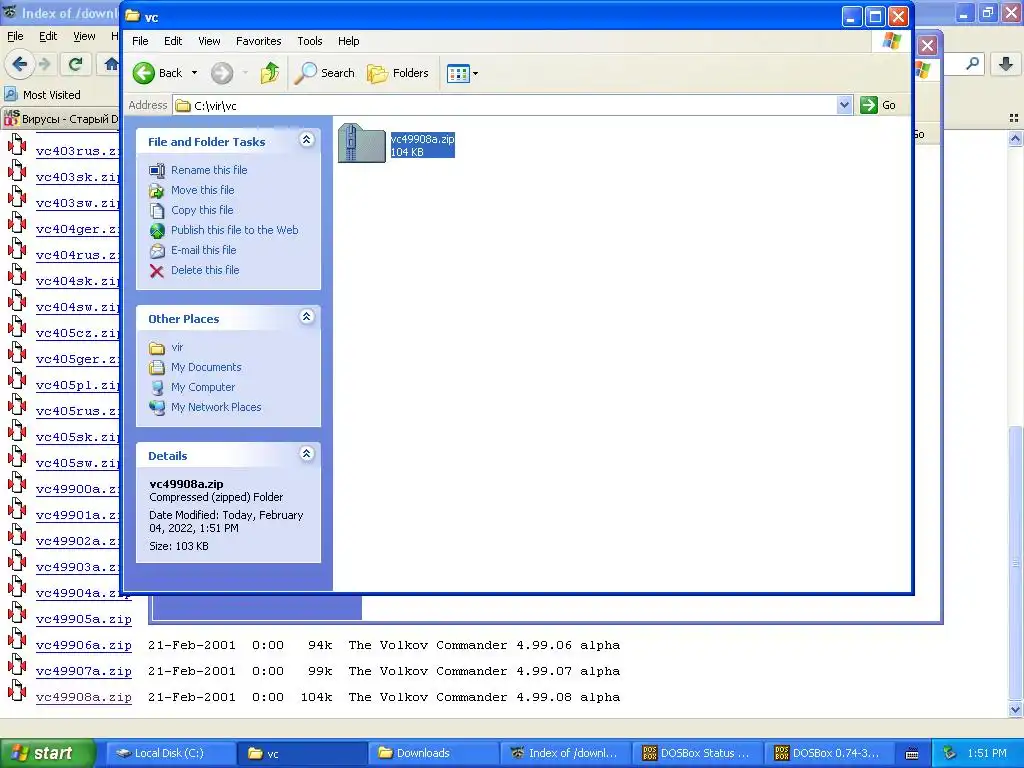The width and height of the screenshot is (1024, 768).
Task: Expand the Address bar dropdown
Action: point(844,105)
